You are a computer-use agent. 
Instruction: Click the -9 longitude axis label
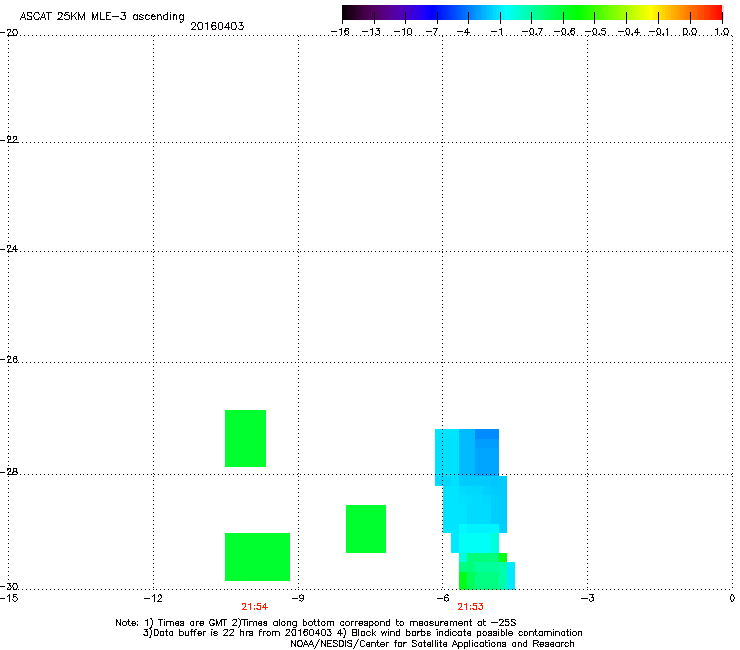point(298,599)
